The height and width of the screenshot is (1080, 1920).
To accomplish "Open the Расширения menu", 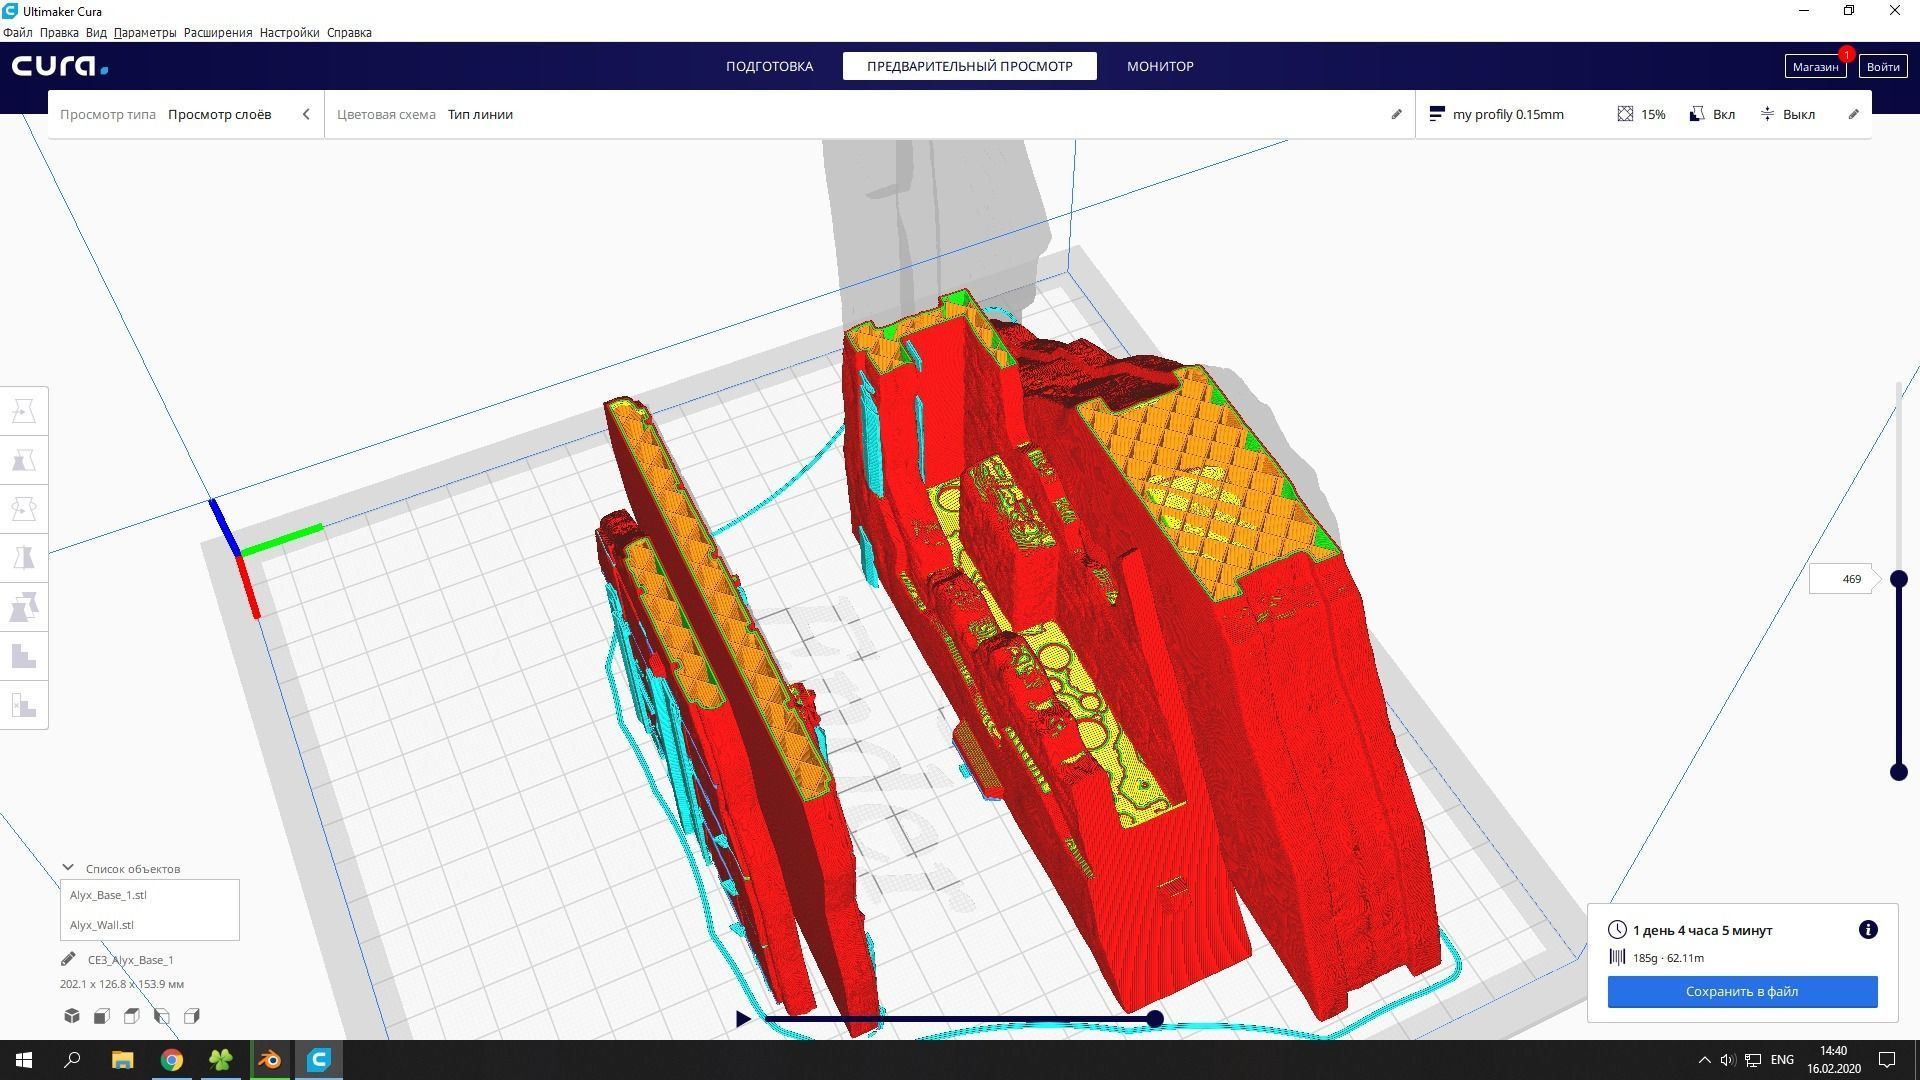I will pos(217,32).
